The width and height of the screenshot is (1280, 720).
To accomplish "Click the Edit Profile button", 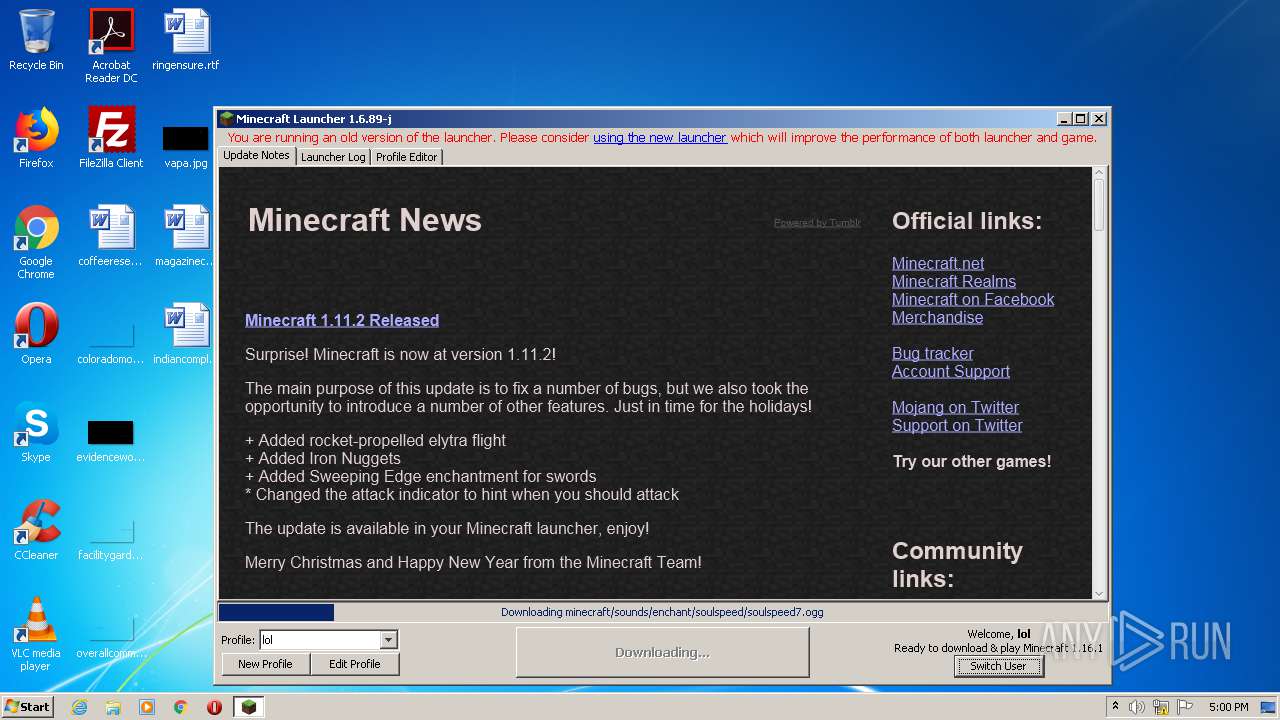I will click(x=354, y=664).
